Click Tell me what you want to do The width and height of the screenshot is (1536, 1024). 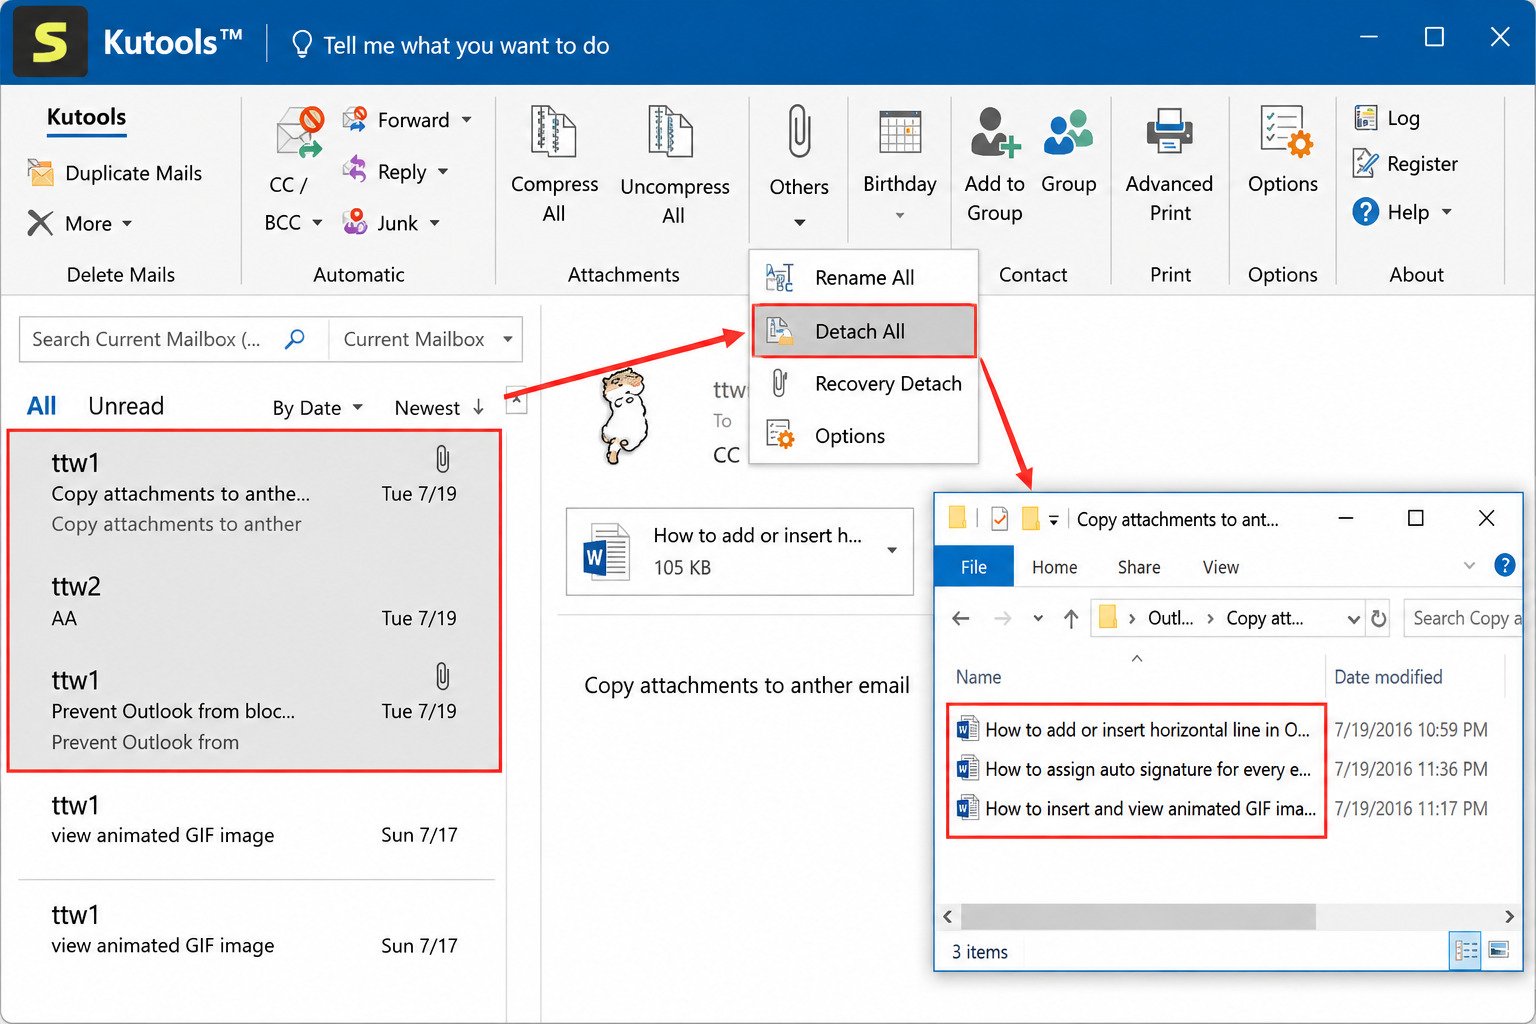click(466, 45)
